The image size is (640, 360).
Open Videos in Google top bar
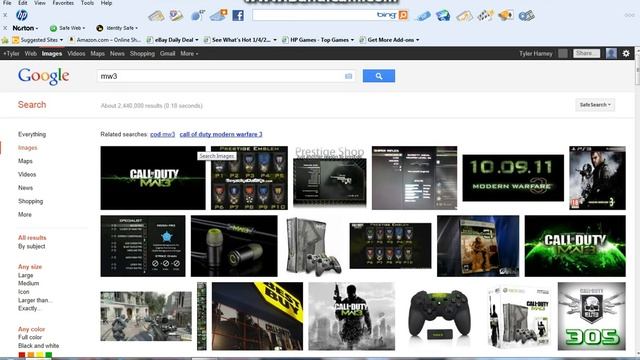tap(76, 53)
